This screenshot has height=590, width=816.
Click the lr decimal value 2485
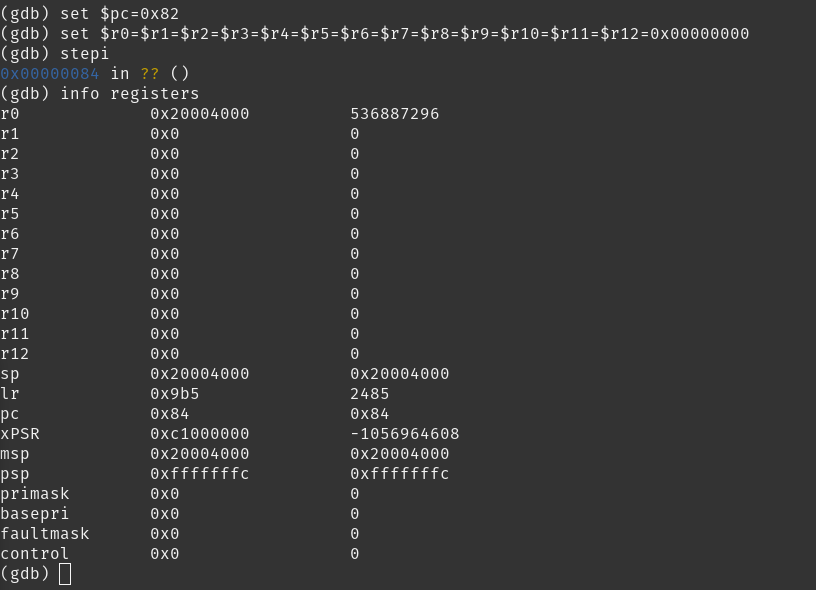[x=370, y=394]
